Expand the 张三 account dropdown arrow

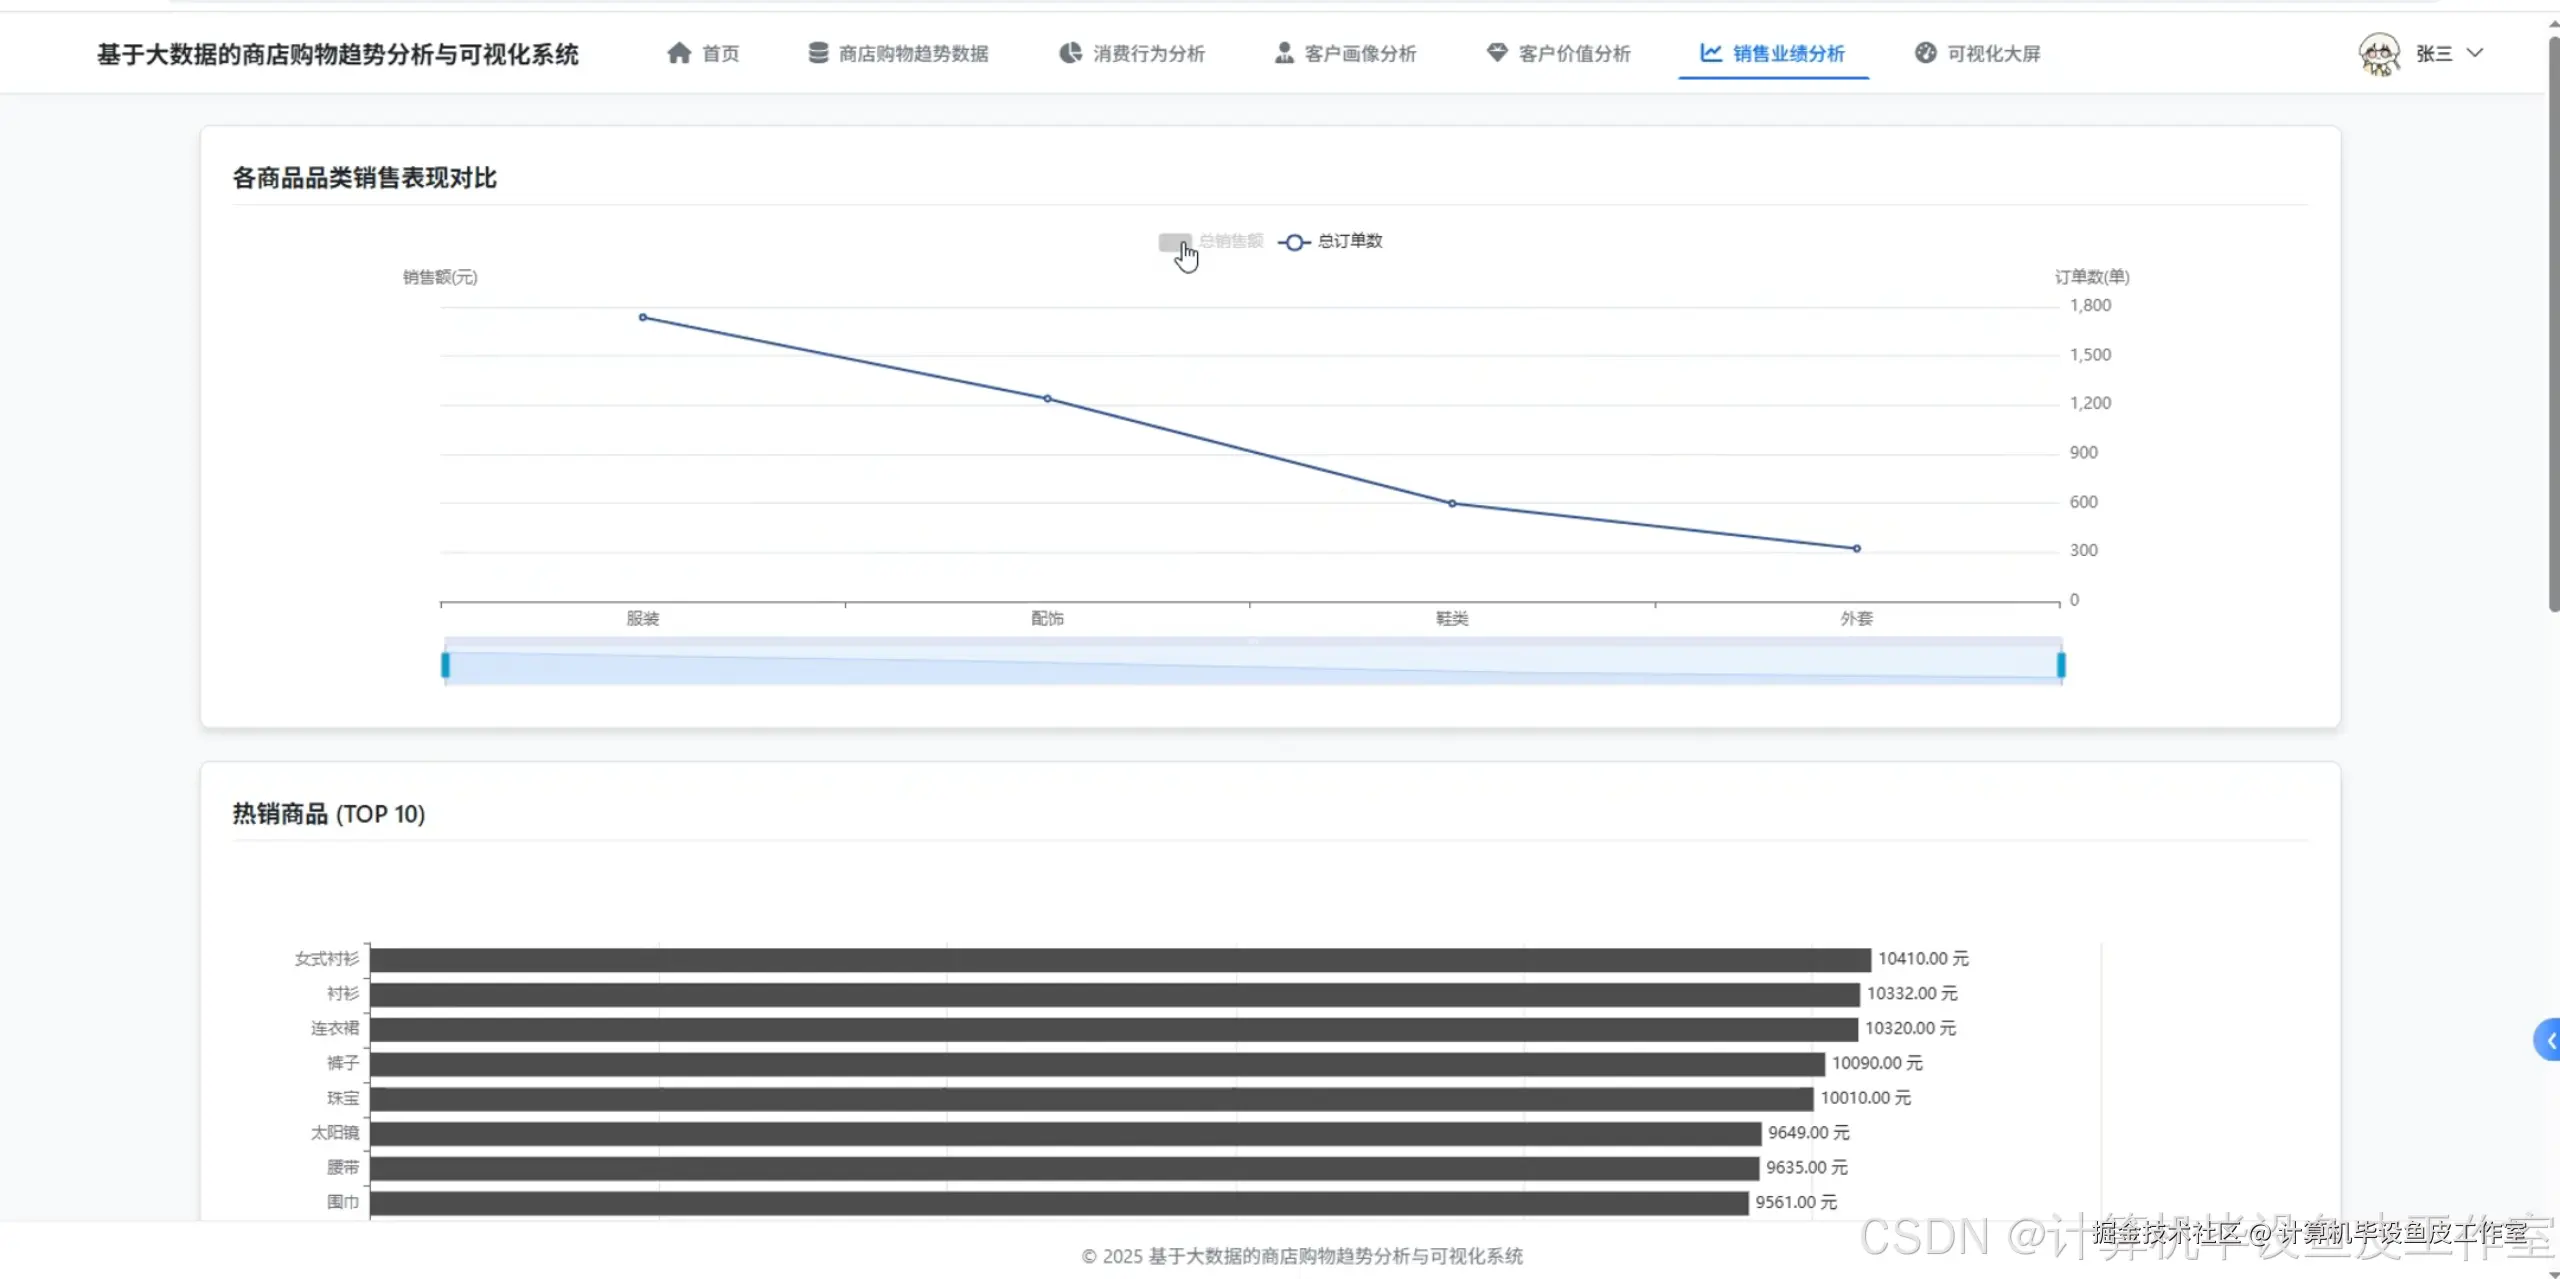point(2475,53)
